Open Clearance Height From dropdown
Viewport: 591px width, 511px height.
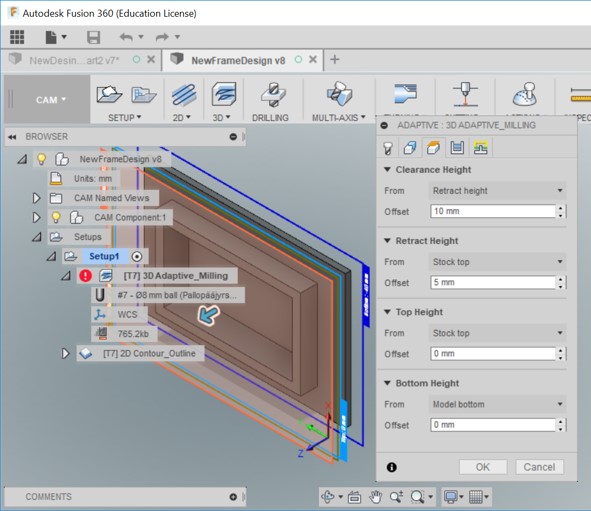tap(498, 191)
